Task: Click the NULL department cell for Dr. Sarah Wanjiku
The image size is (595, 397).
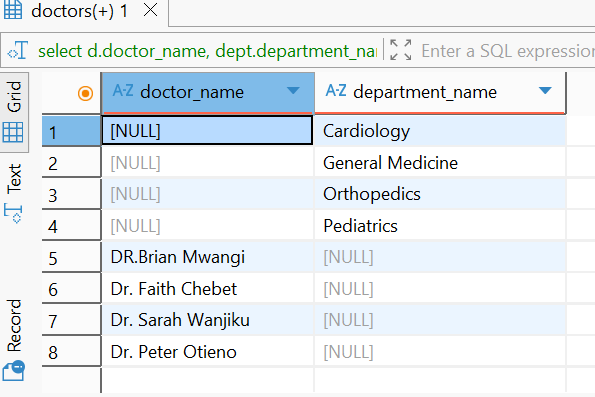Action: click(440, 320)
